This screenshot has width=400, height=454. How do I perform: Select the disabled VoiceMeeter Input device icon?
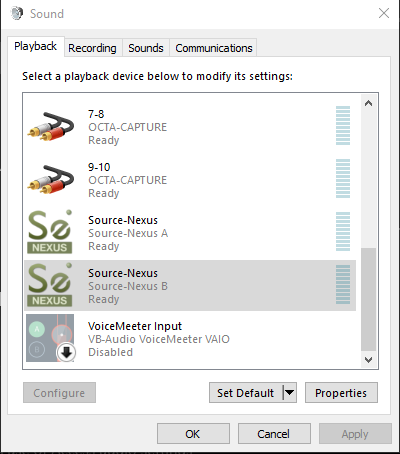pos(50,338)
